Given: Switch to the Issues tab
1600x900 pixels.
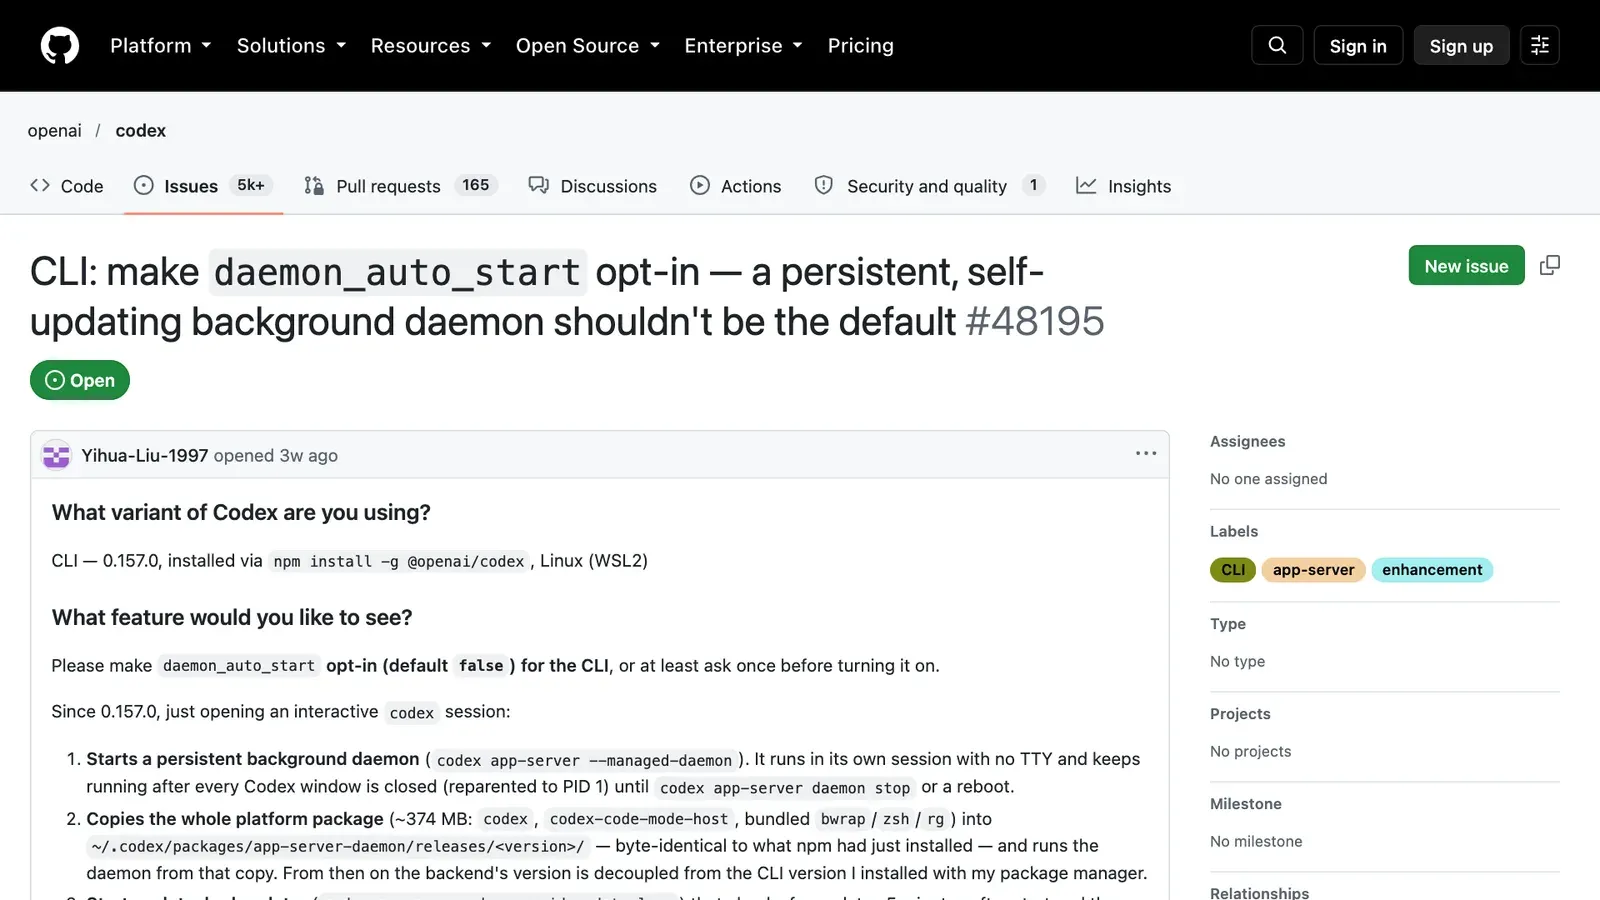Looking at the screenshot, I should 203,186.
